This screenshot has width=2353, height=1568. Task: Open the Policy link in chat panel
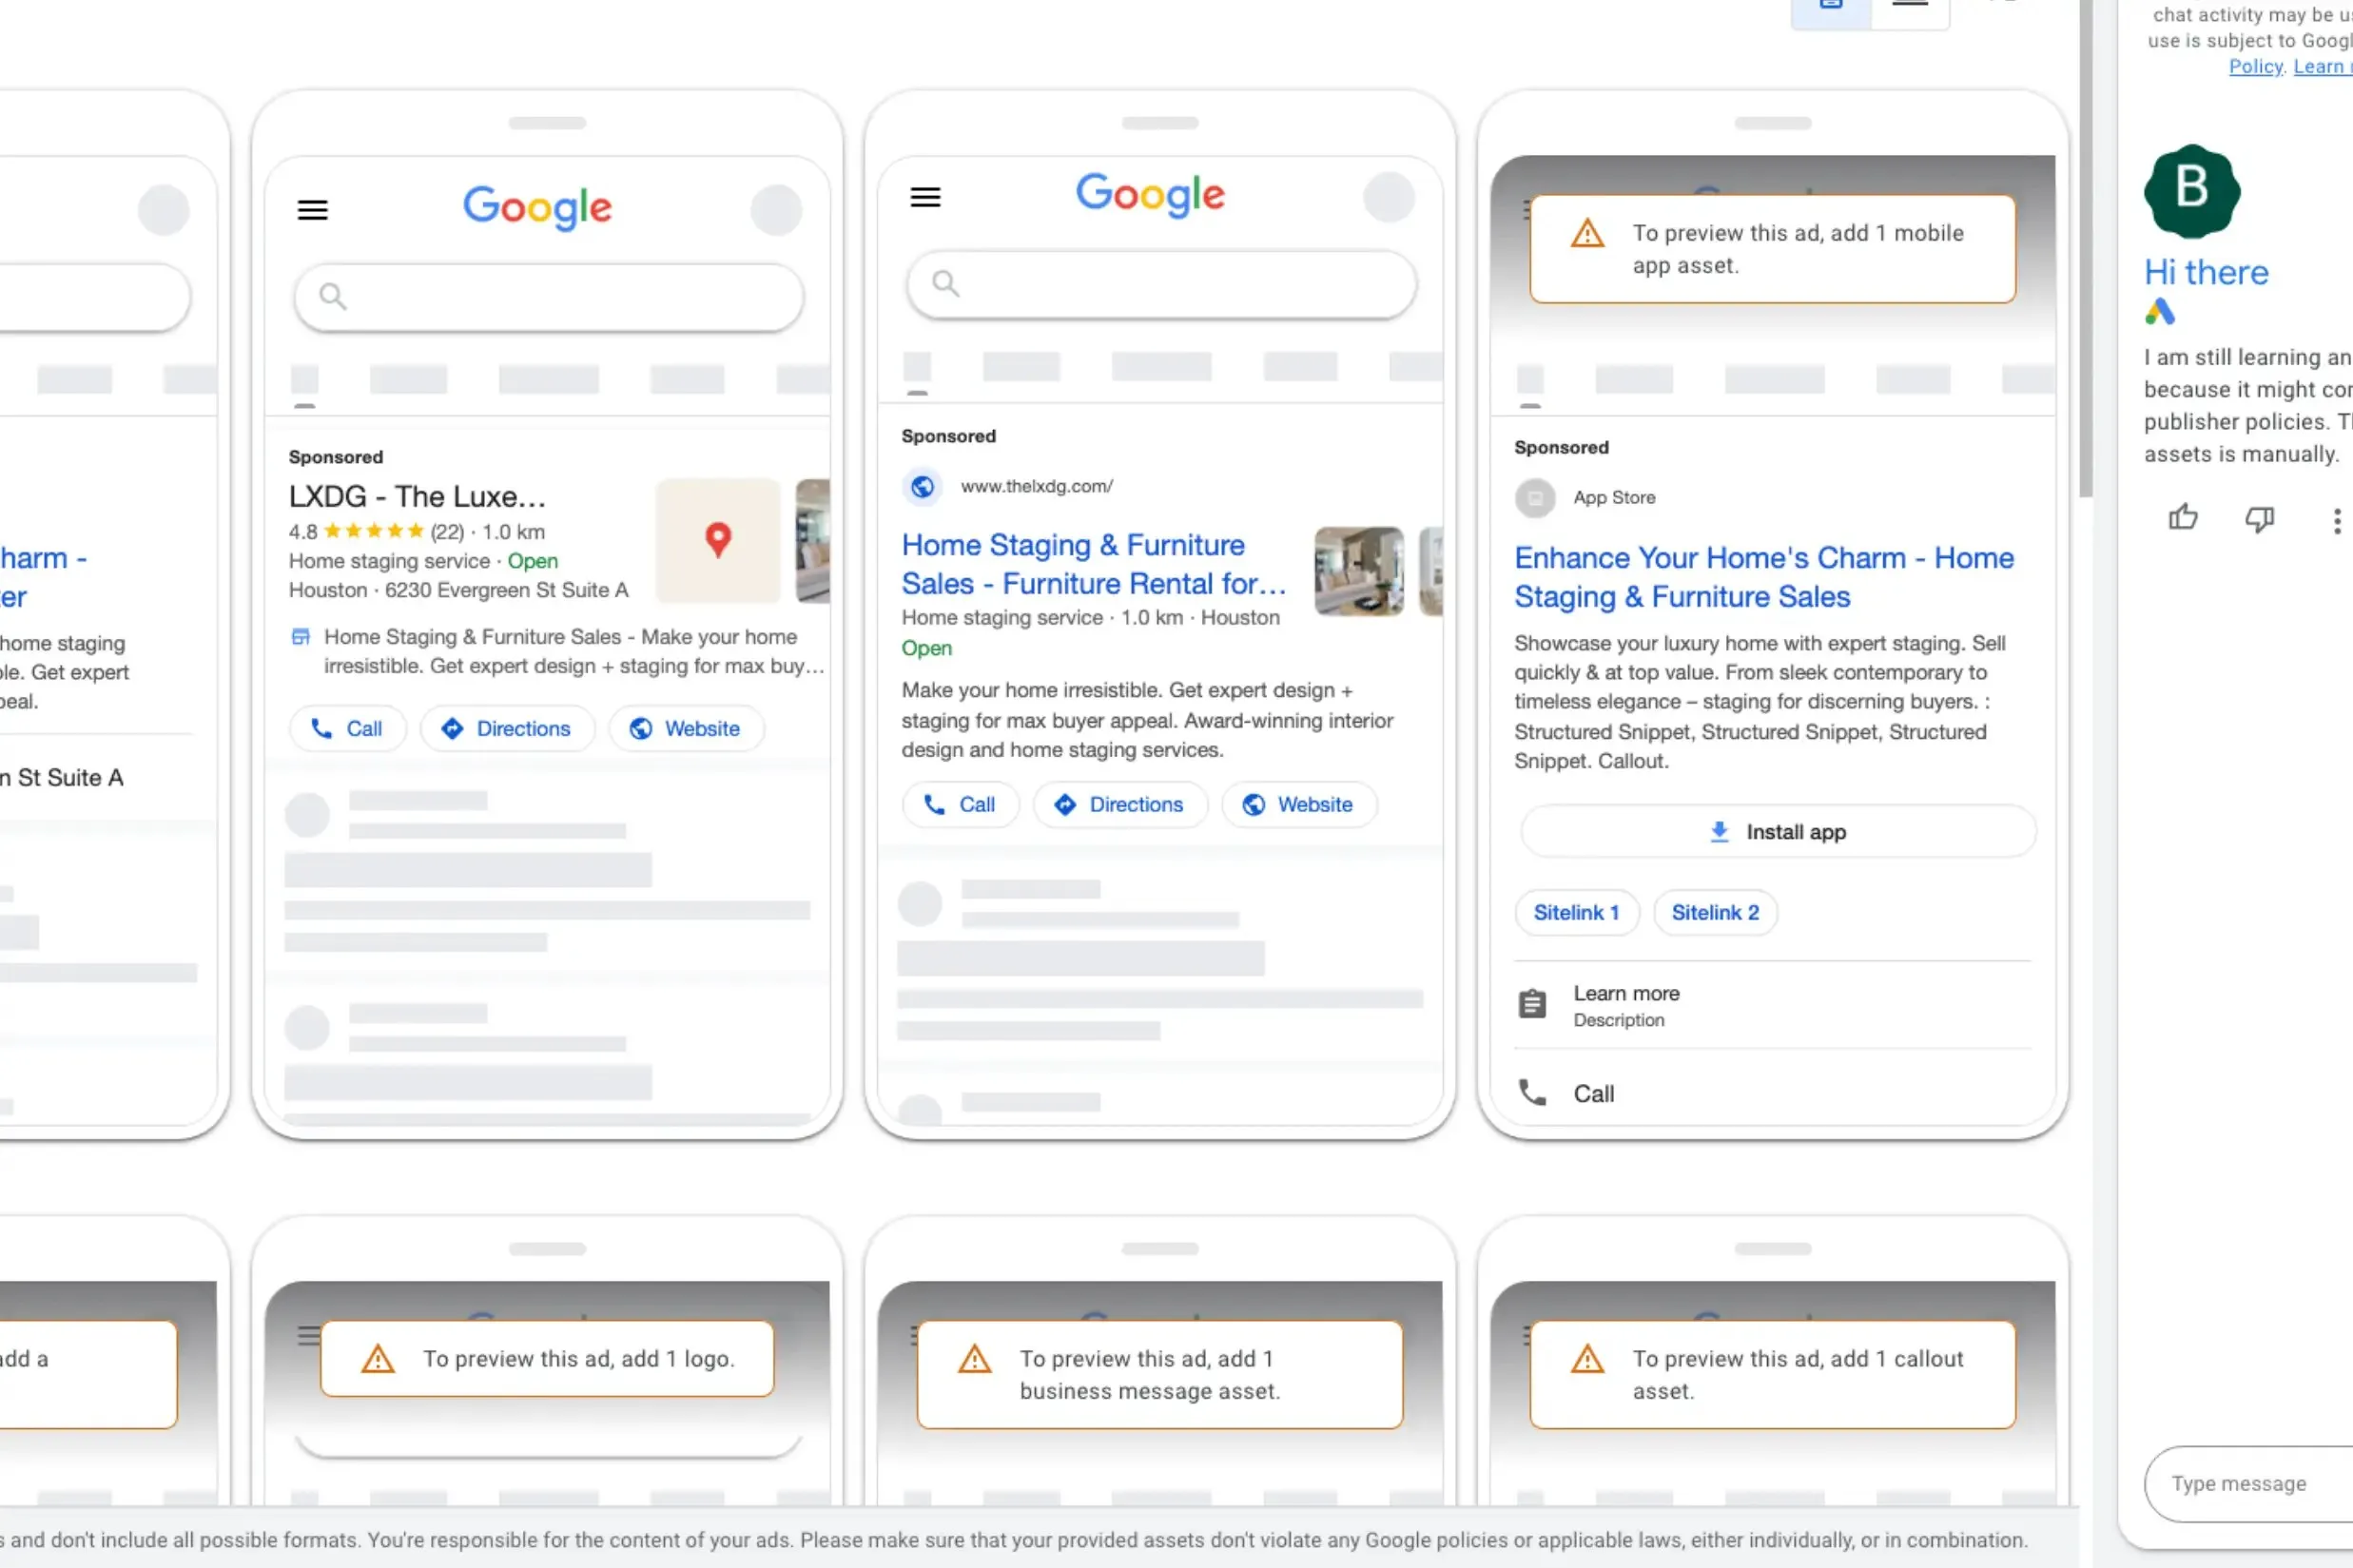pos(2256,66)
